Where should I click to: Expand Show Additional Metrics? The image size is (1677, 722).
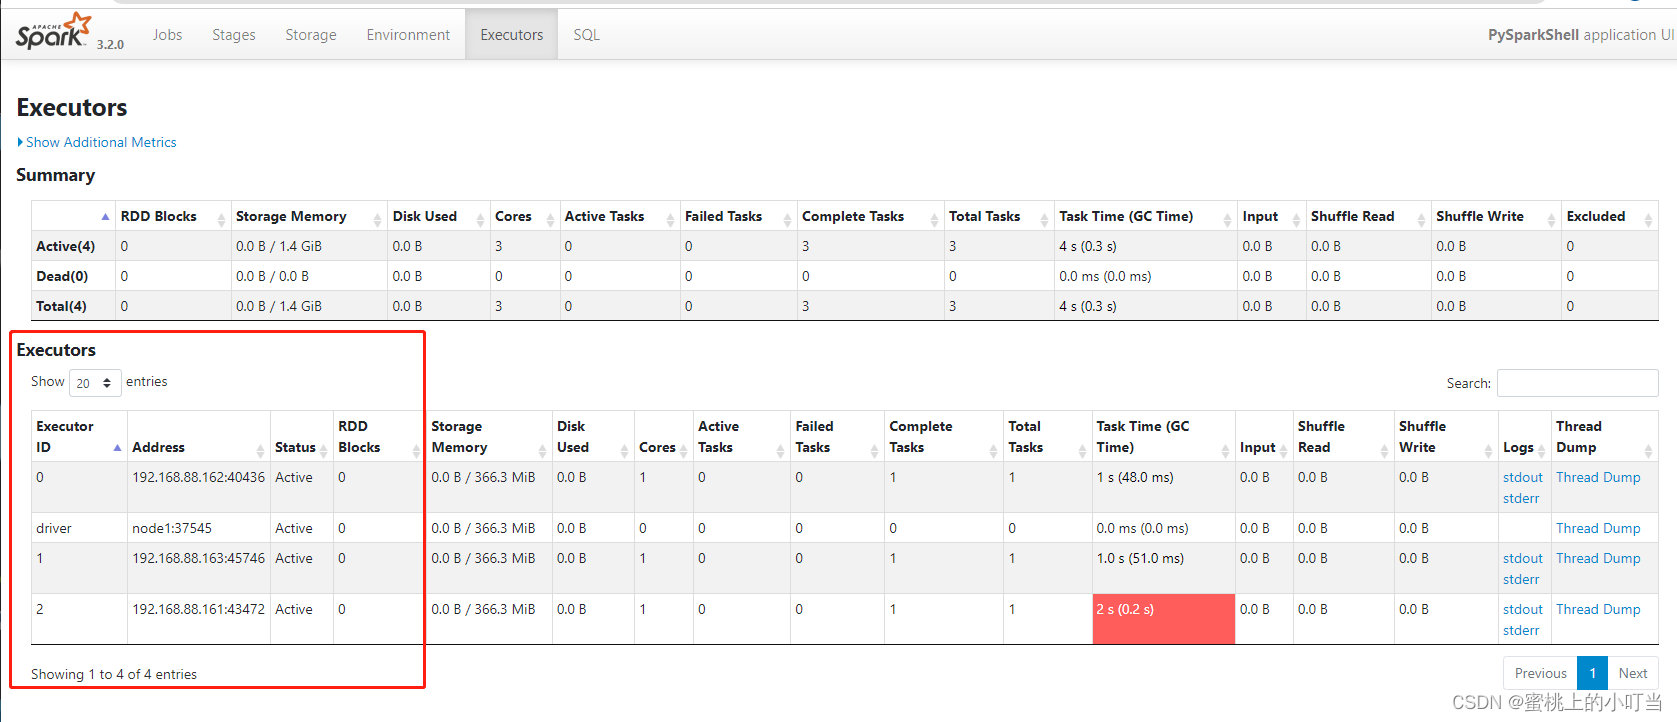(x=97, y=142)
